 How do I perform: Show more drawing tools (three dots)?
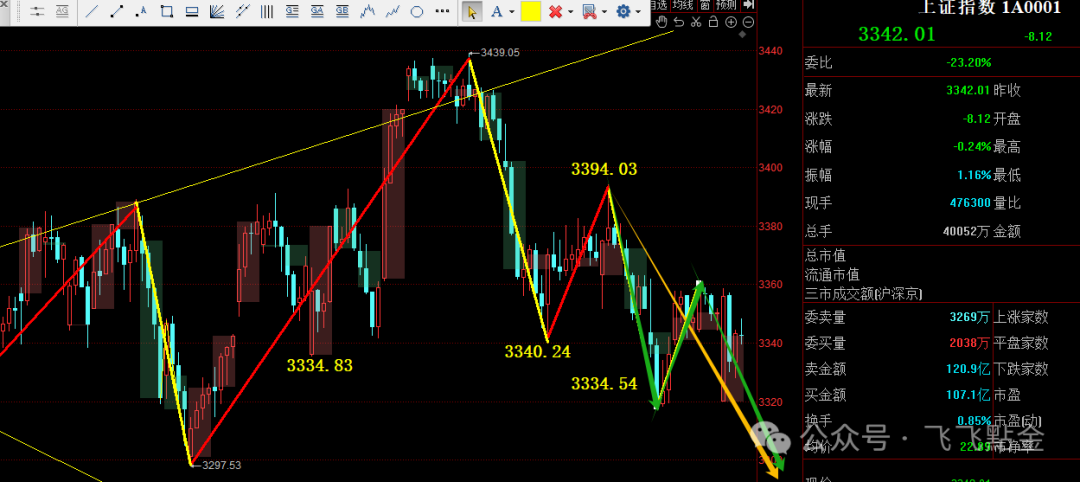coord(442,11)
